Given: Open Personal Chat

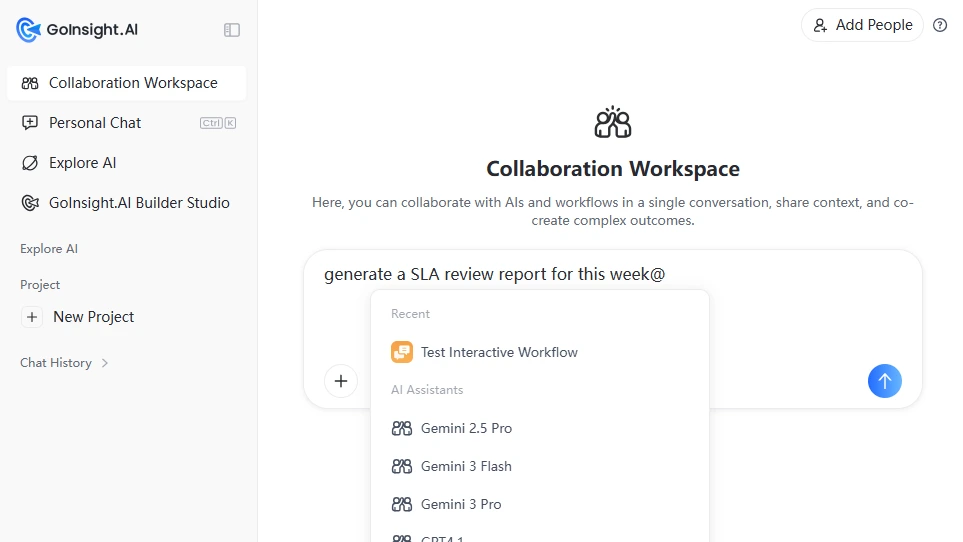Looking at the screenshot, I should coord(127,123).
